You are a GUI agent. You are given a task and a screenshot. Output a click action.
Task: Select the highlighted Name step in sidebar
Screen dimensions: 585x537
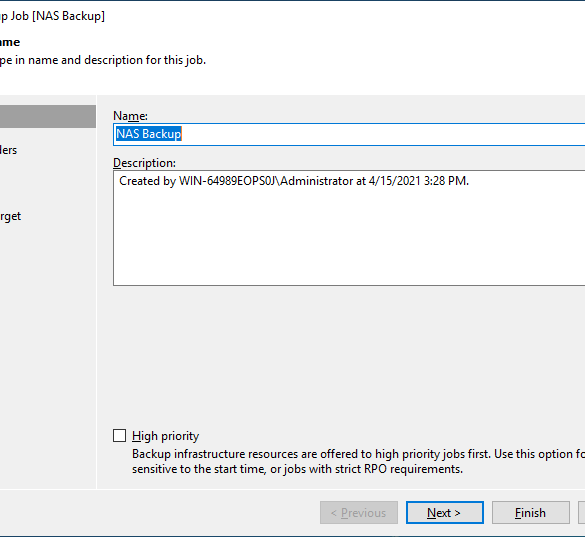point(48,116)
